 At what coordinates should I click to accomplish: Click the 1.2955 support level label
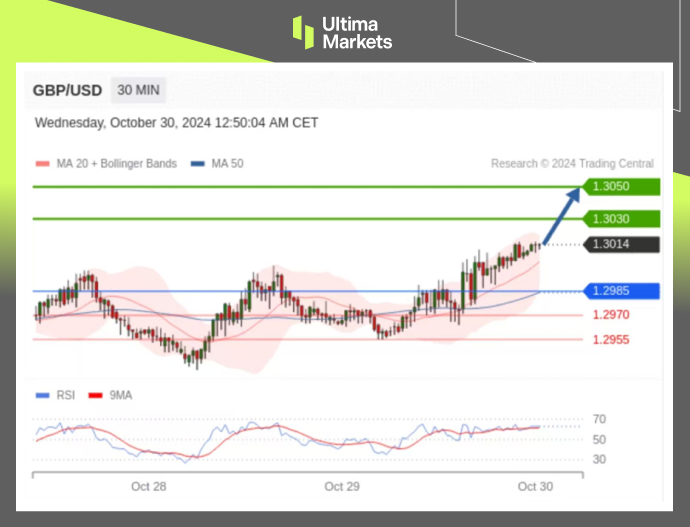(x=611, y=340)
